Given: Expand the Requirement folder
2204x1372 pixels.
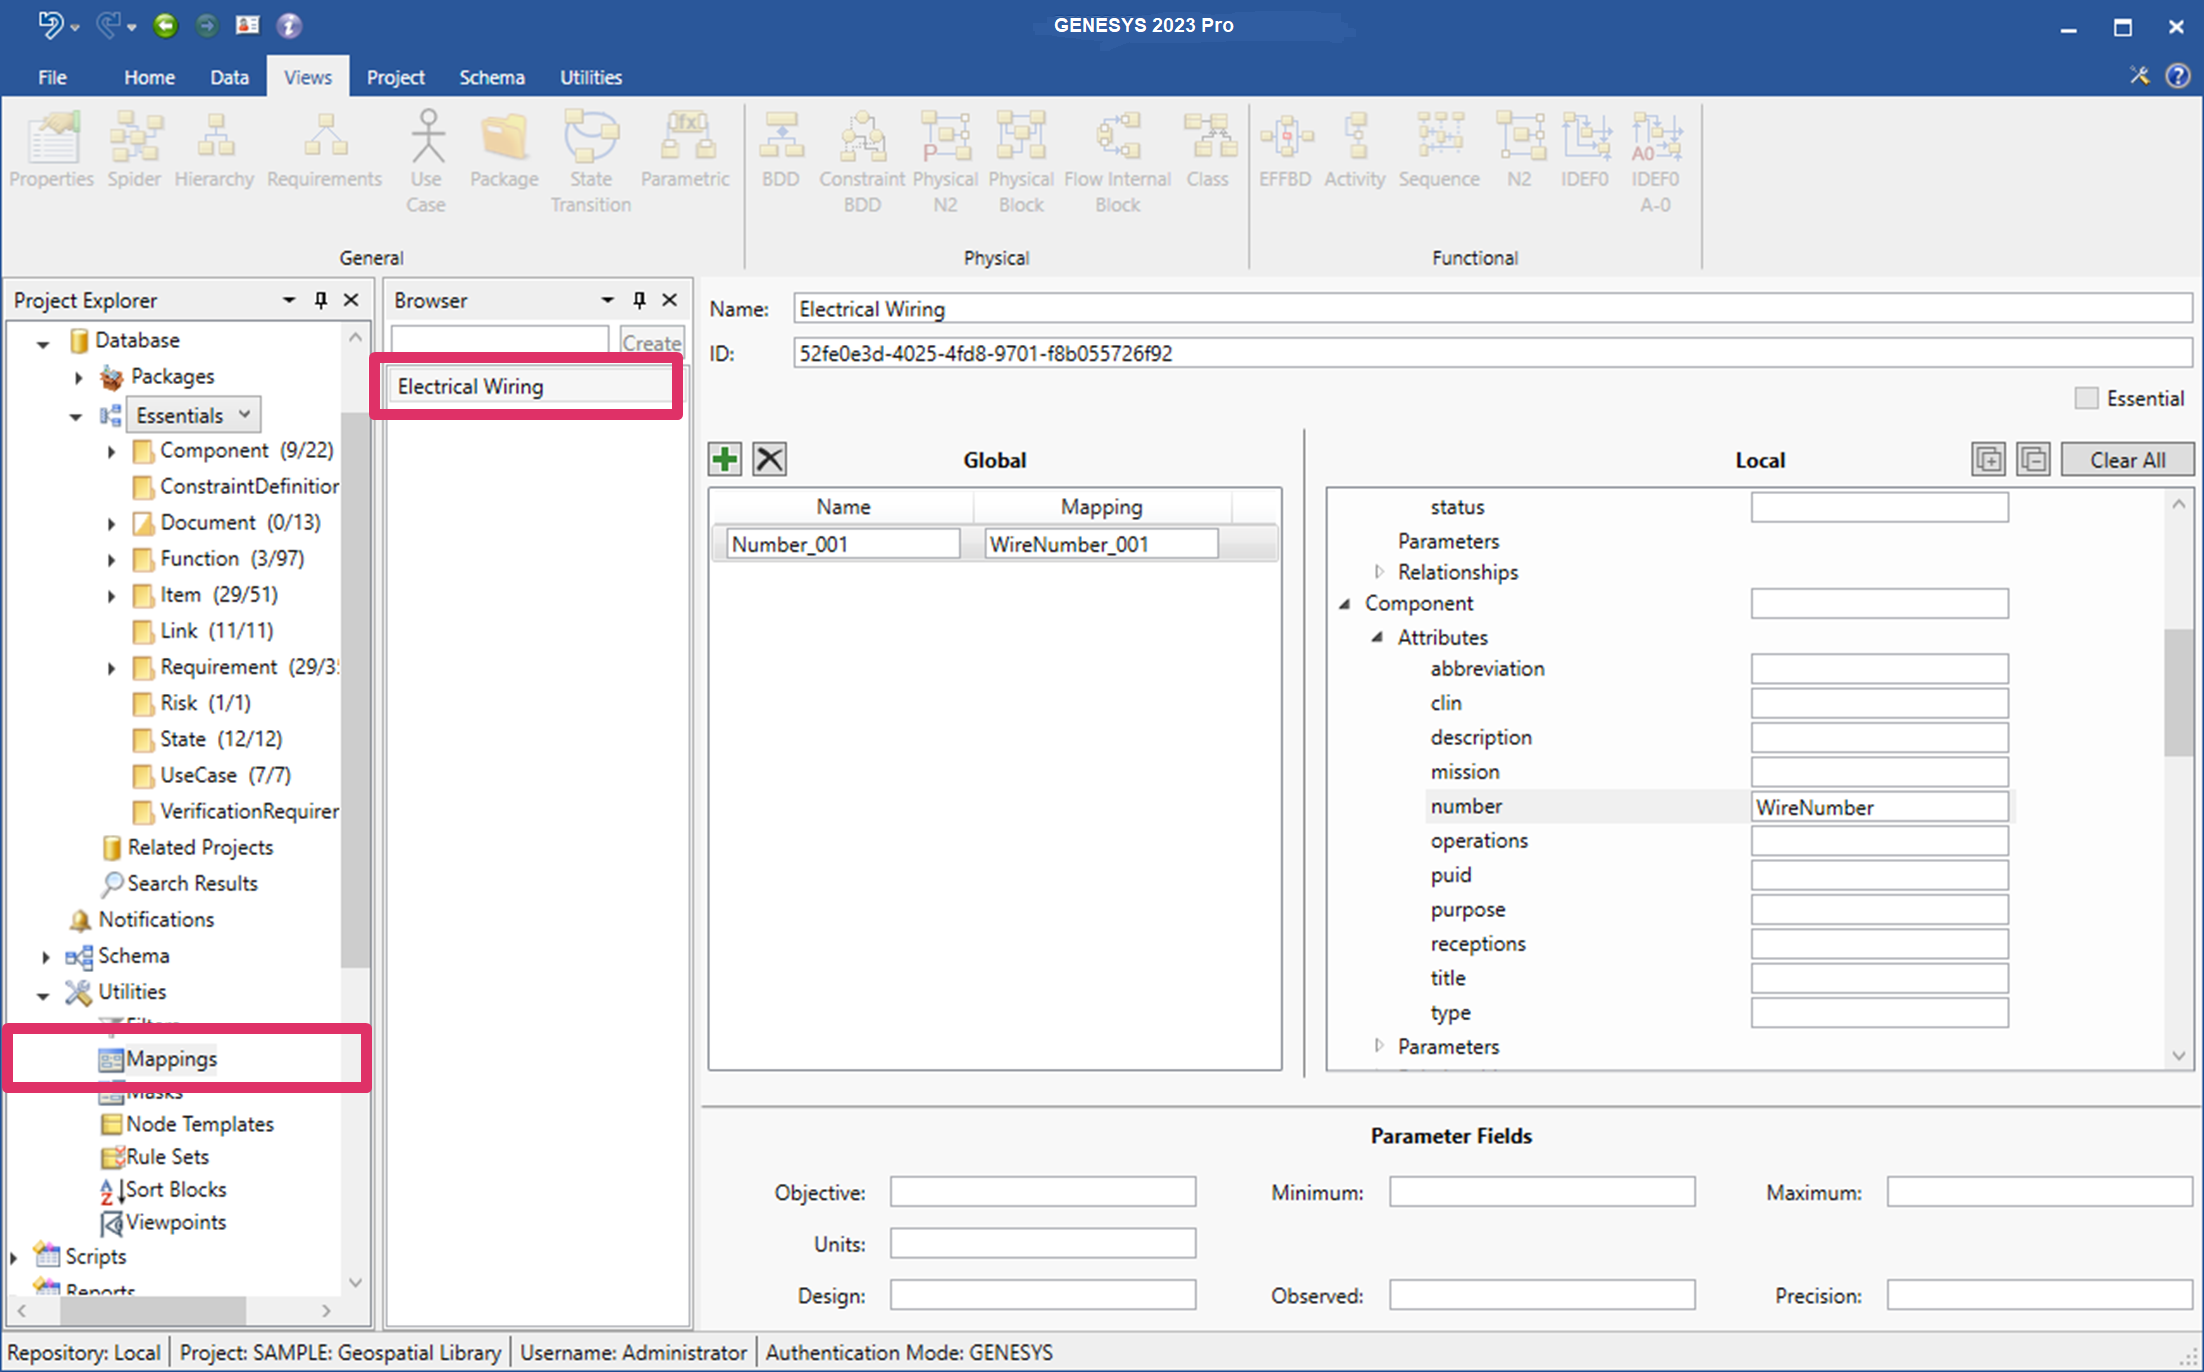Looking at the screenshot, I should pos(111,668).
